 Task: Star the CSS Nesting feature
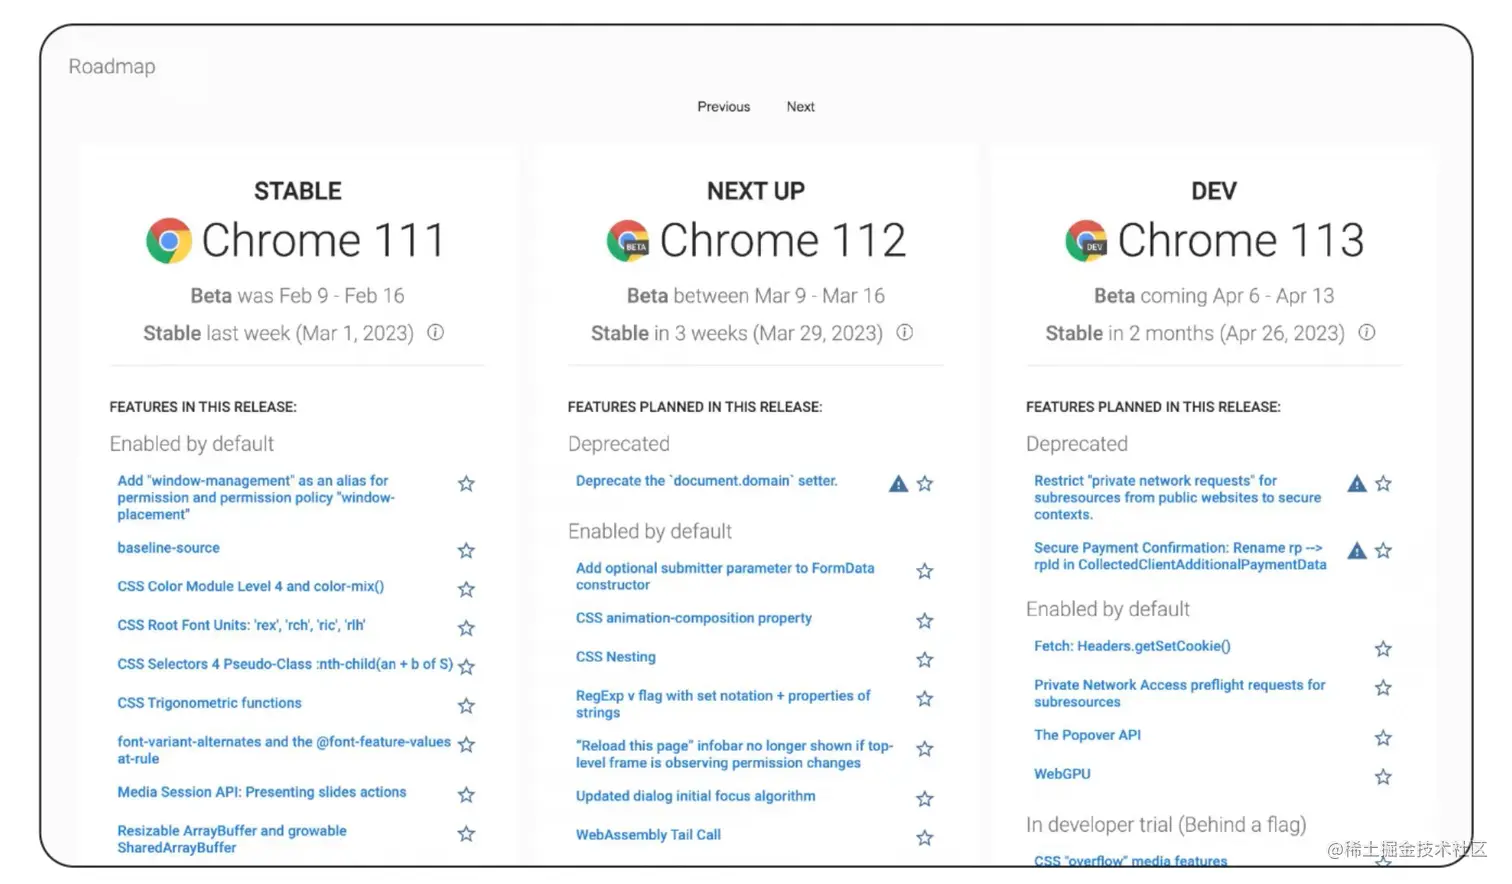tap(925, 660)
